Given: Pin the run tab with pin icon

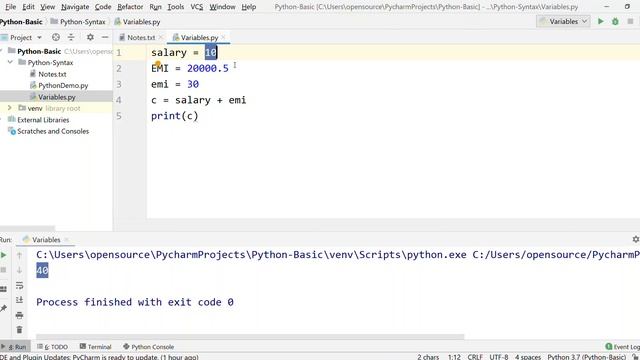Looking at the screenshot, I should (4, 308).
